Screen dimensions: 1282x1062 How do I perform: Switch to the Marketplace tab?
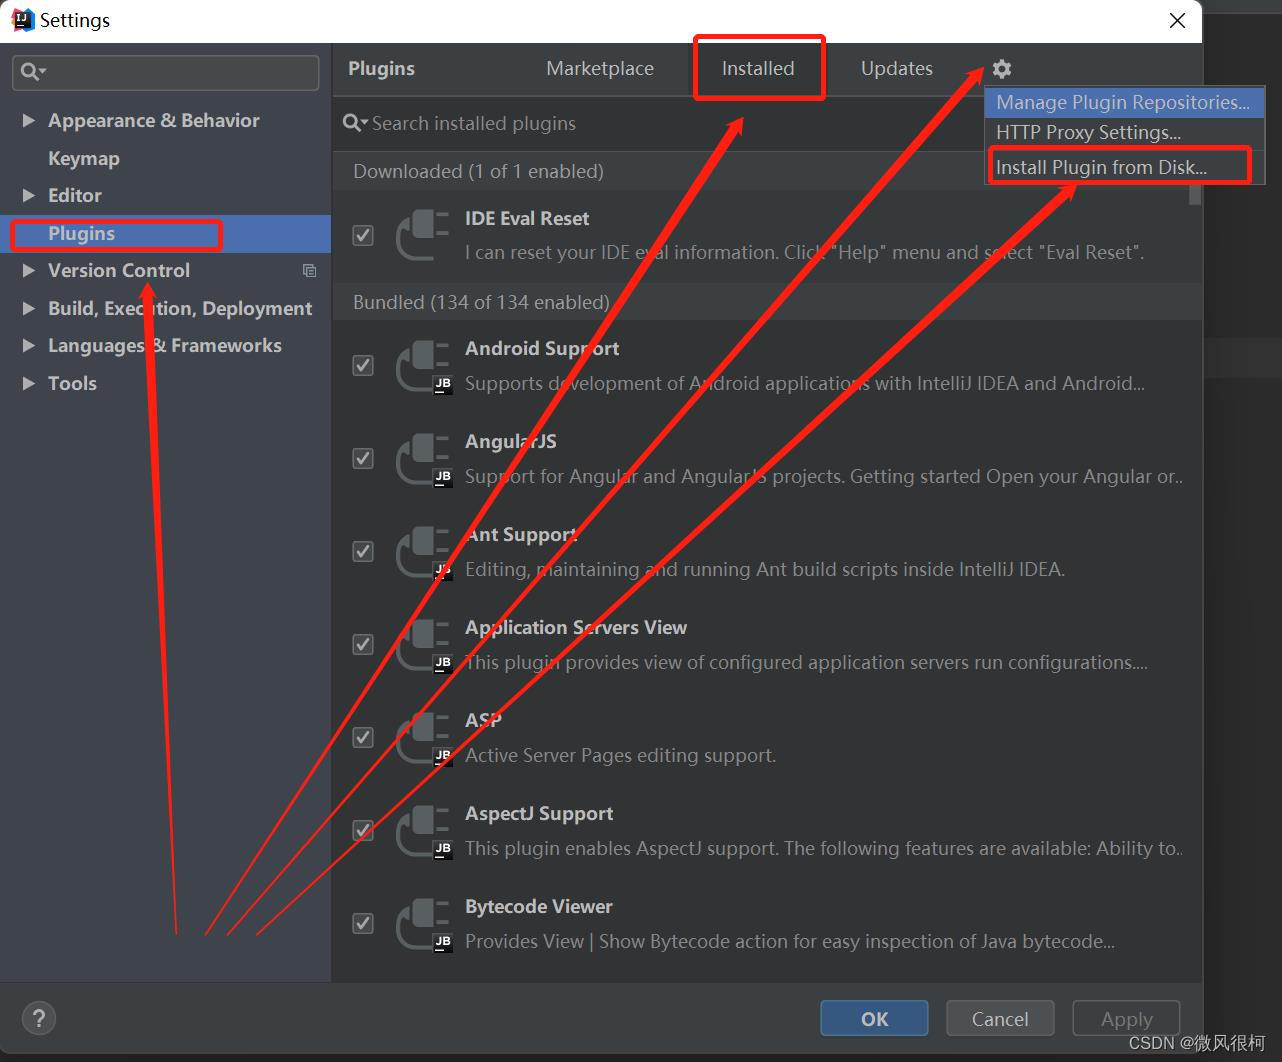click(600, 69)
